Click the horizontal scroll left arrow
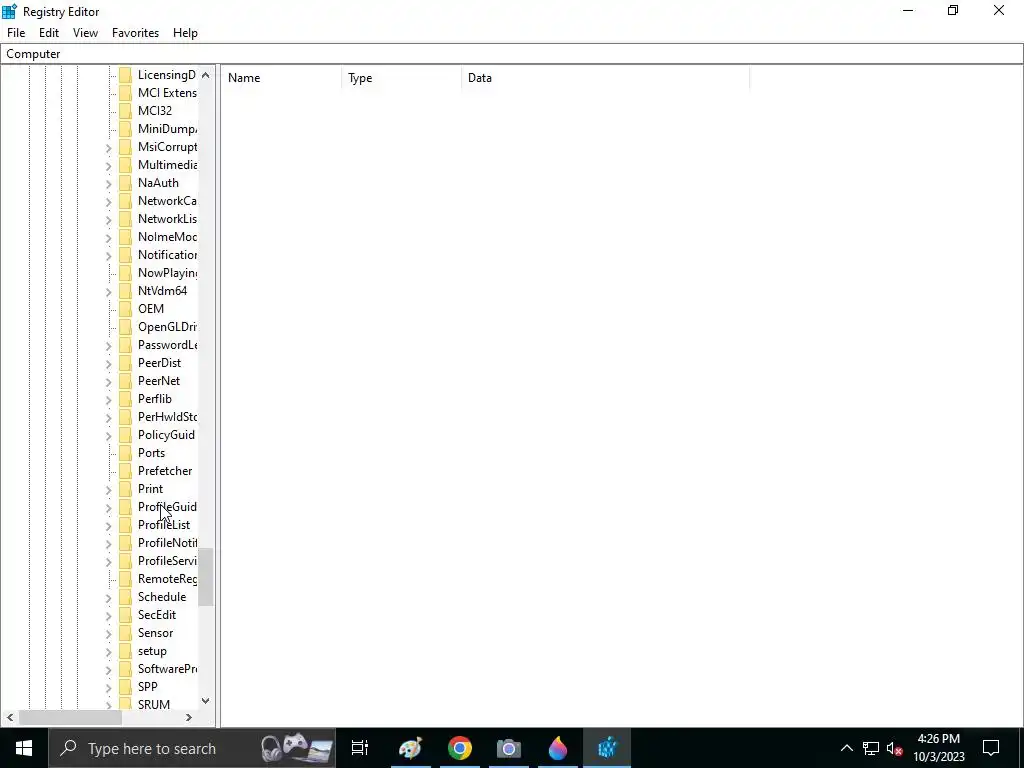1024x768 pixels. click(10, 717)
